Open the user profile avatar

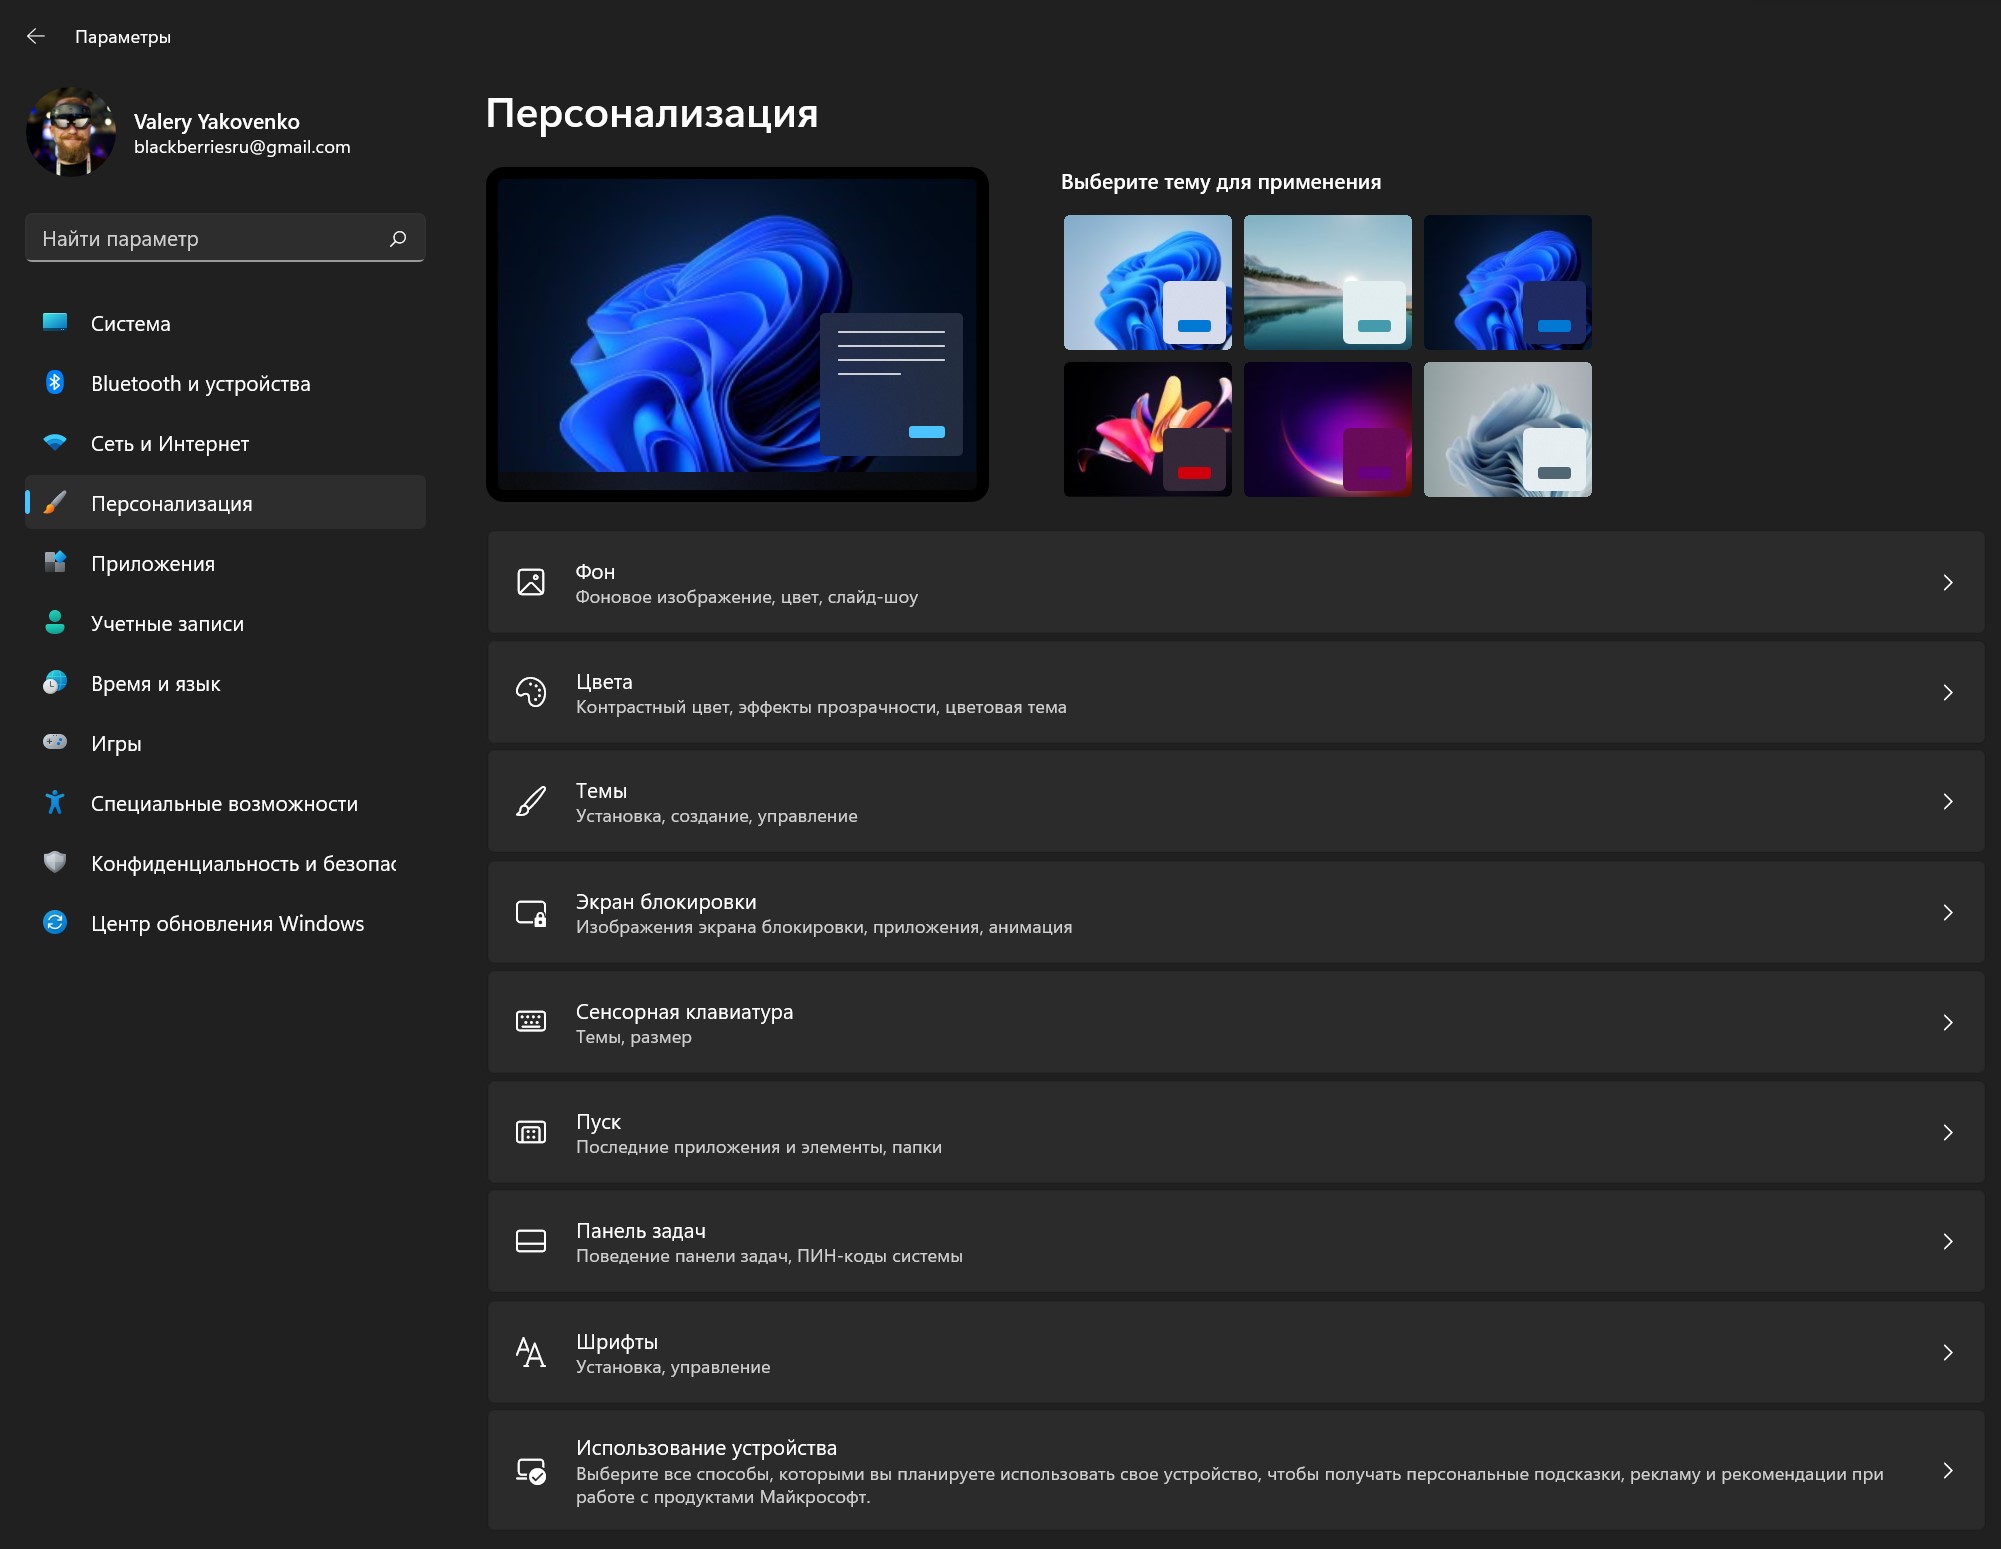tap(71, 132)
